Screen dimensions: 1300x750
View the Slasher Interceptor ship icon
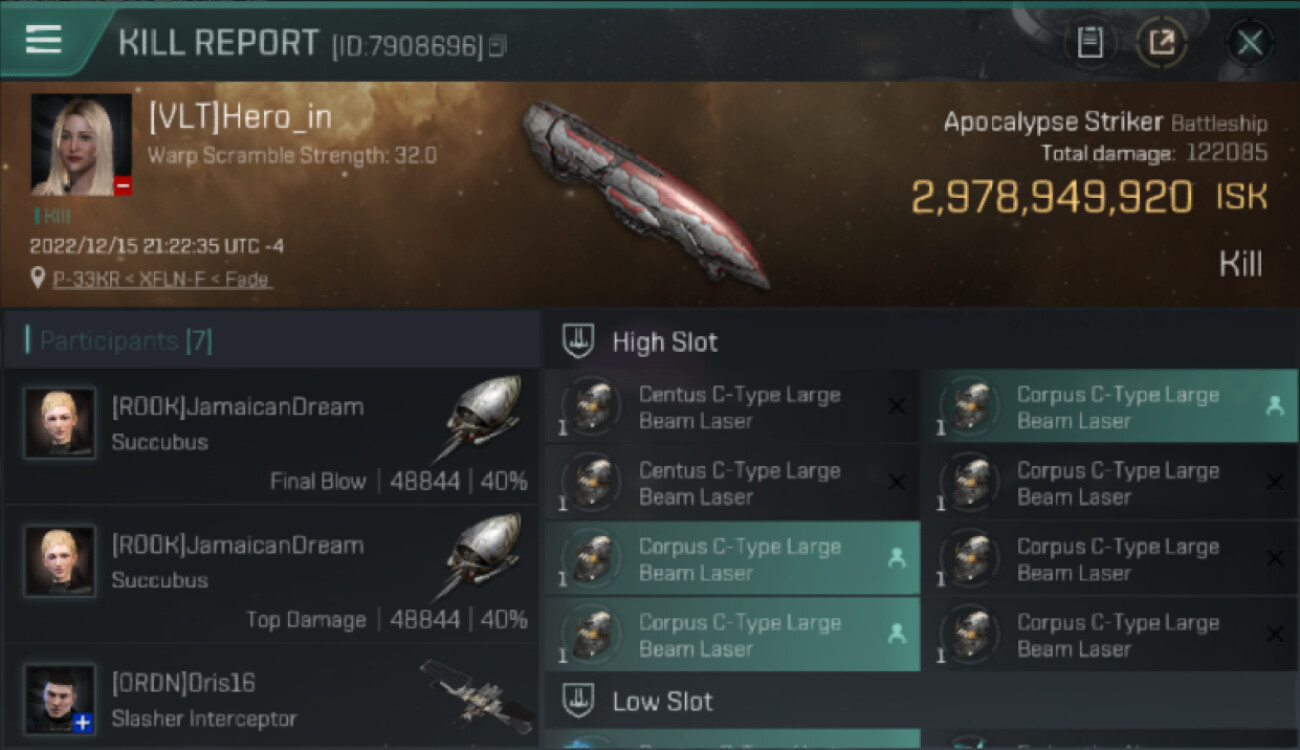pyautogui.click(x=476, y=696)
